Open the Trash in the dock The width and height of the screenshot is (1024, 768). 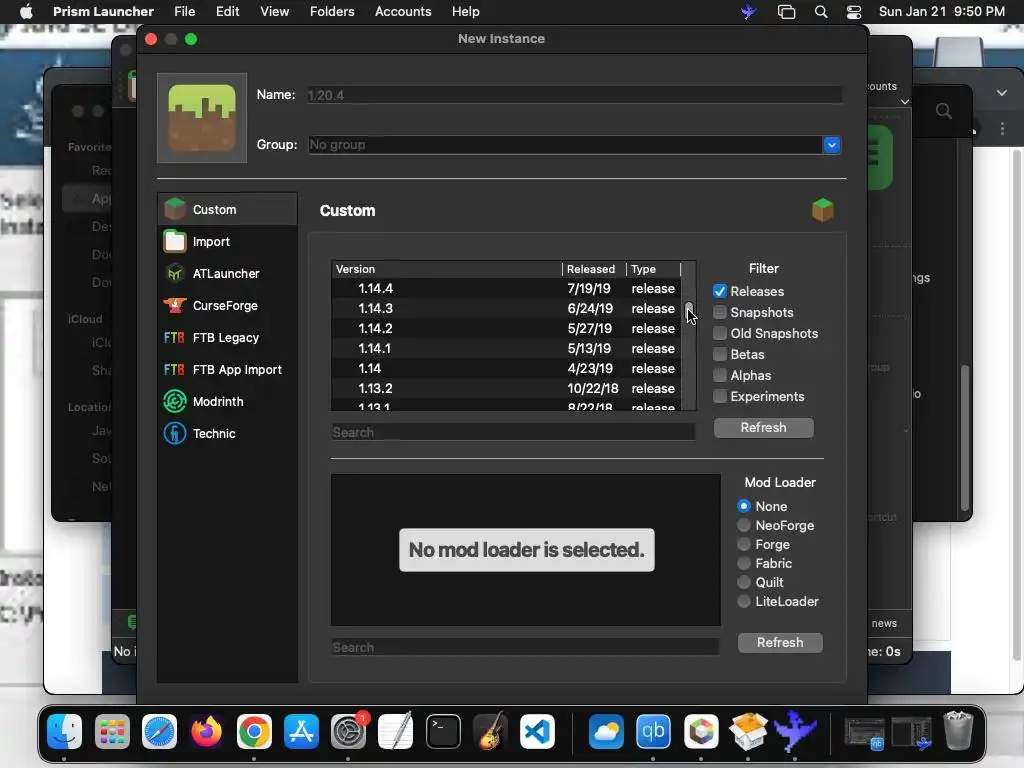click(x=958, y=731)
